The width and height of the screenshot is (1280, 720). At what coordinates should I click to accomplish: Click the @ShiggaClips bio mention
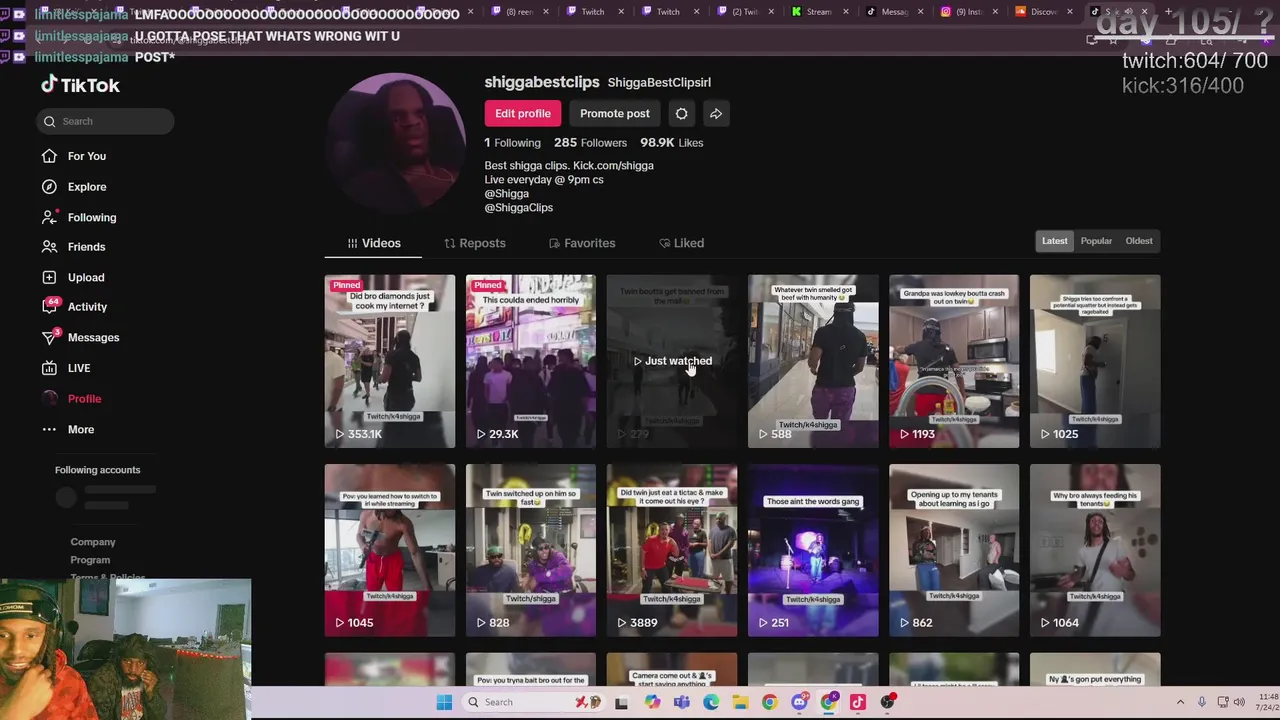coord(519,208)
